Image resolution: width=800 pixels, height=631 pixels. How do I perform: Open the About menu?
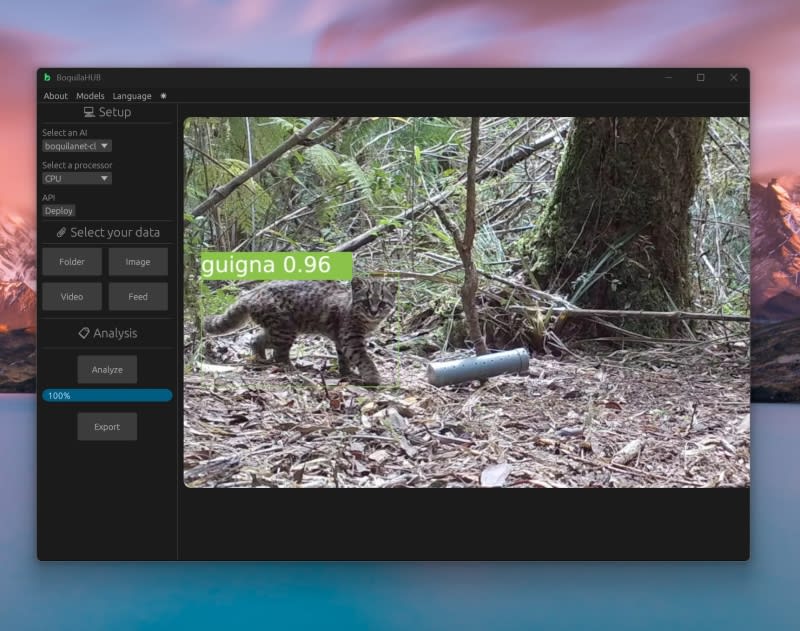[56, 96]
